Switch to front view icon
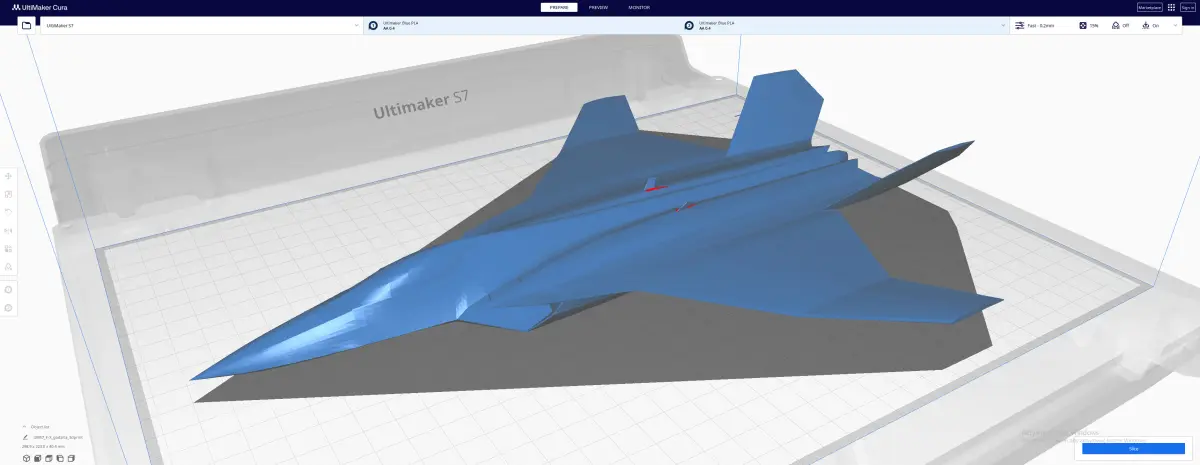The width and height of the screenshot is (1200, 465). 38,458
